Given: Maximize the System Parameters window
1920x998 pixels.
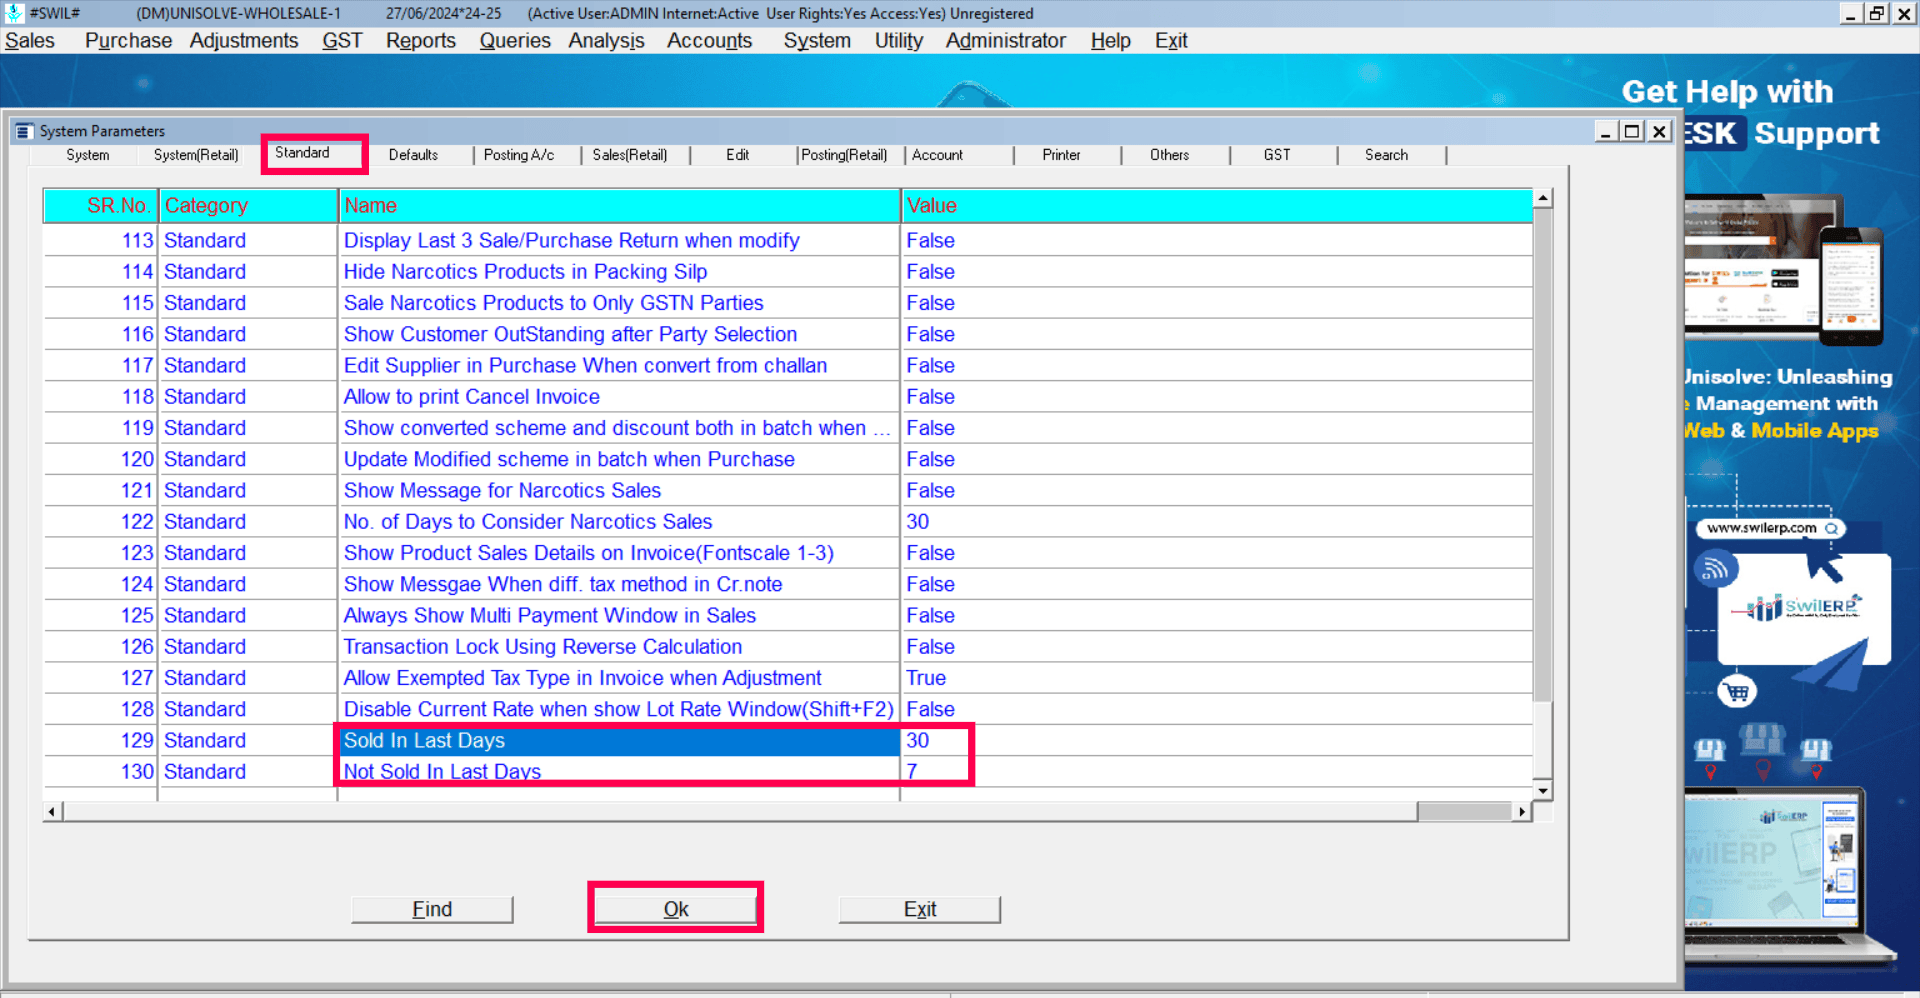Looking at the screenshot, I should coord(1632,131).
